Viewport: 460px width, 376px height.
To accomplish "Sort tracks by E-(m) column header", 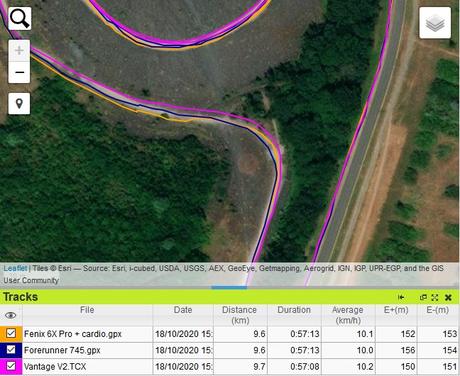I will [x=438, y=315].
